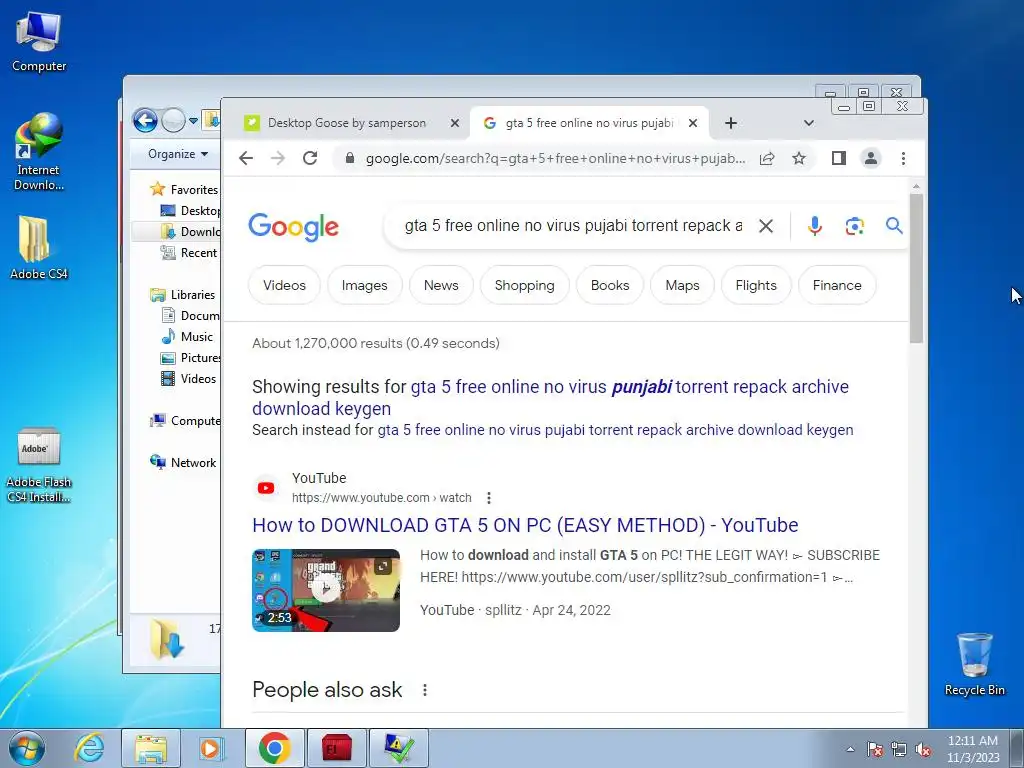Explorer window: open Organize menu
Viewport: 1024px width, 768px height.
[x=178, y=154]
